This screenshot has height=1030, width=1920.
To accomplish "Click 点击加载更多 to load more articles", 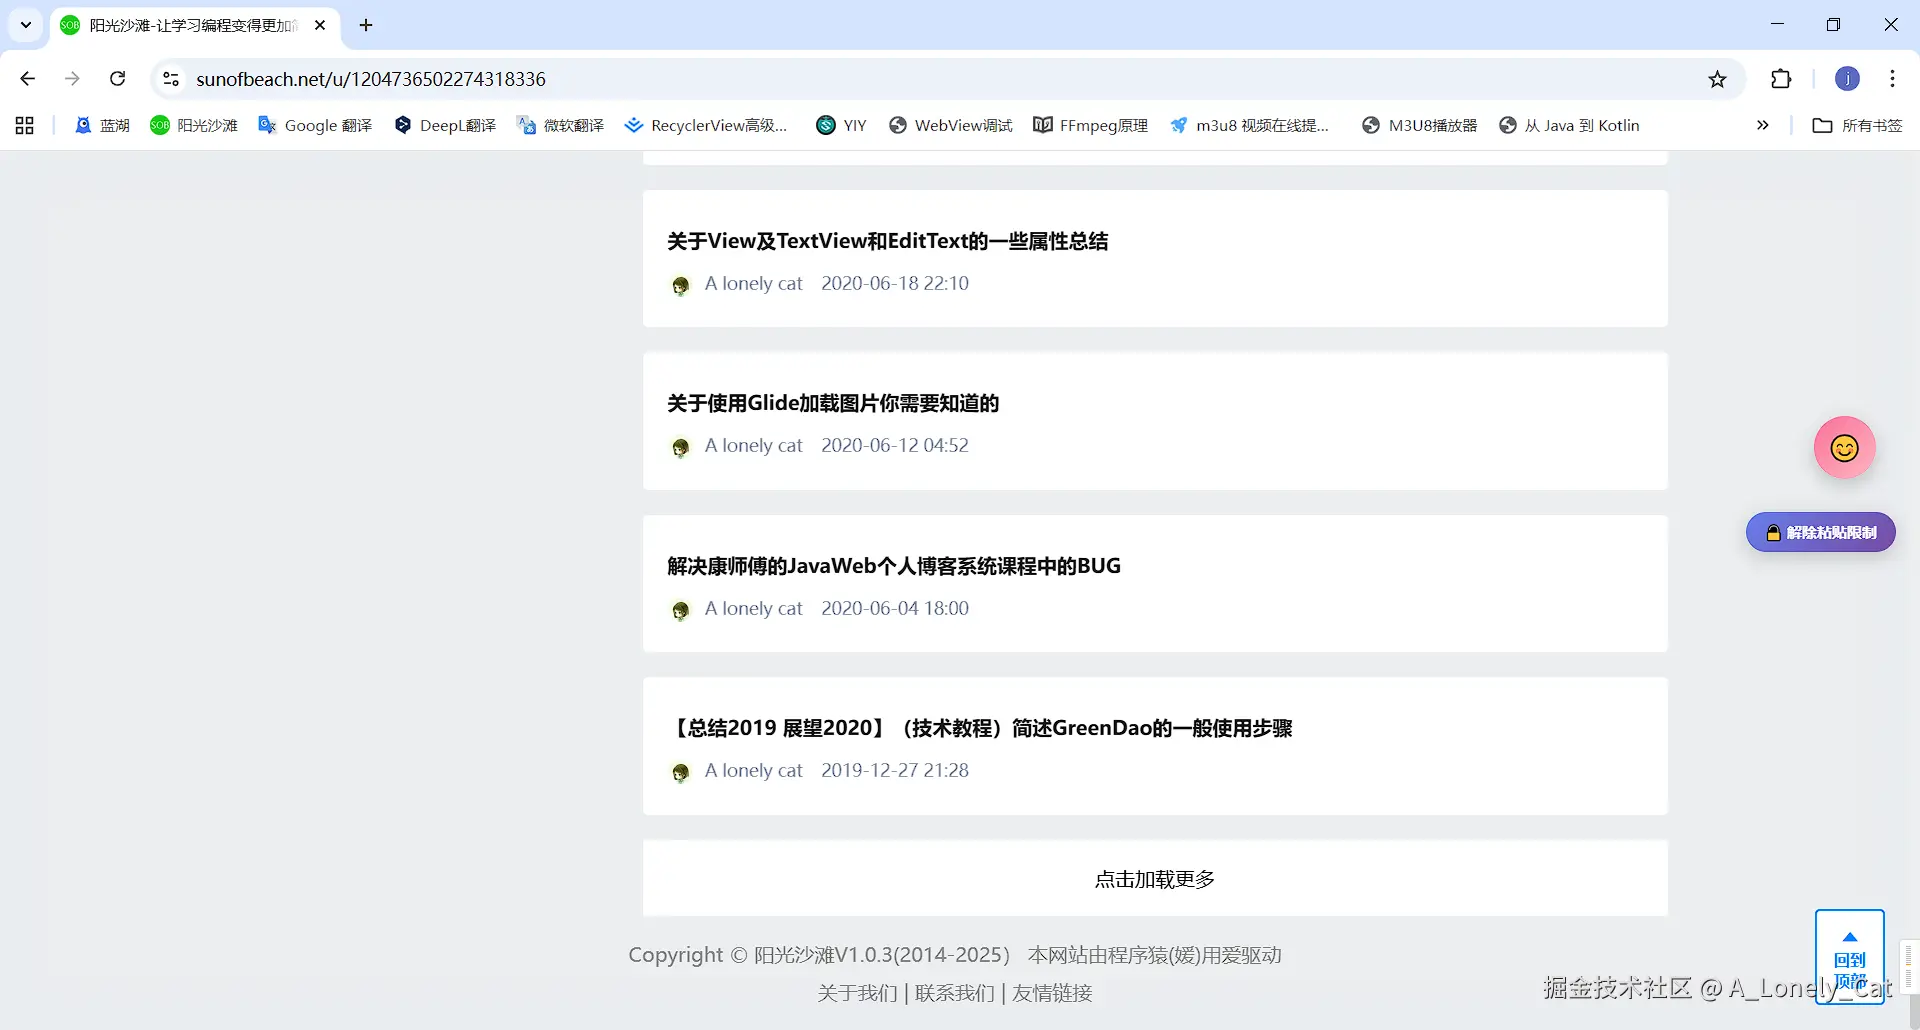I will pyautogui.click(x=1154, y=878).
